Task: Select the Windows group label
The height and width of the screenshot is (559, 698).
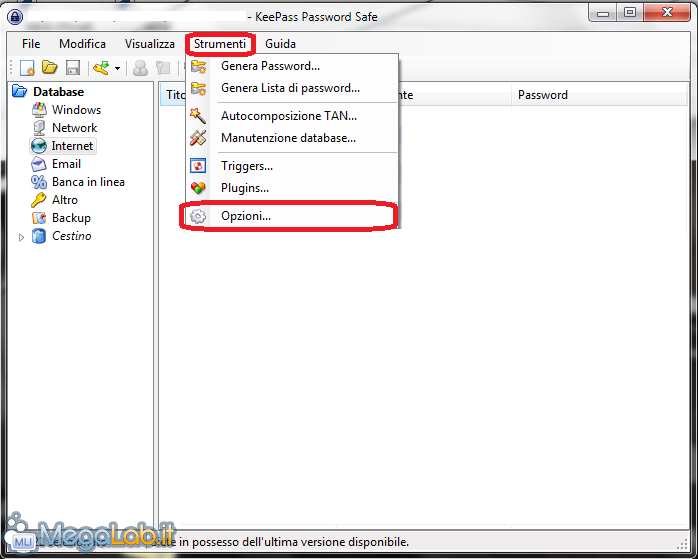Action: point(76,110)
